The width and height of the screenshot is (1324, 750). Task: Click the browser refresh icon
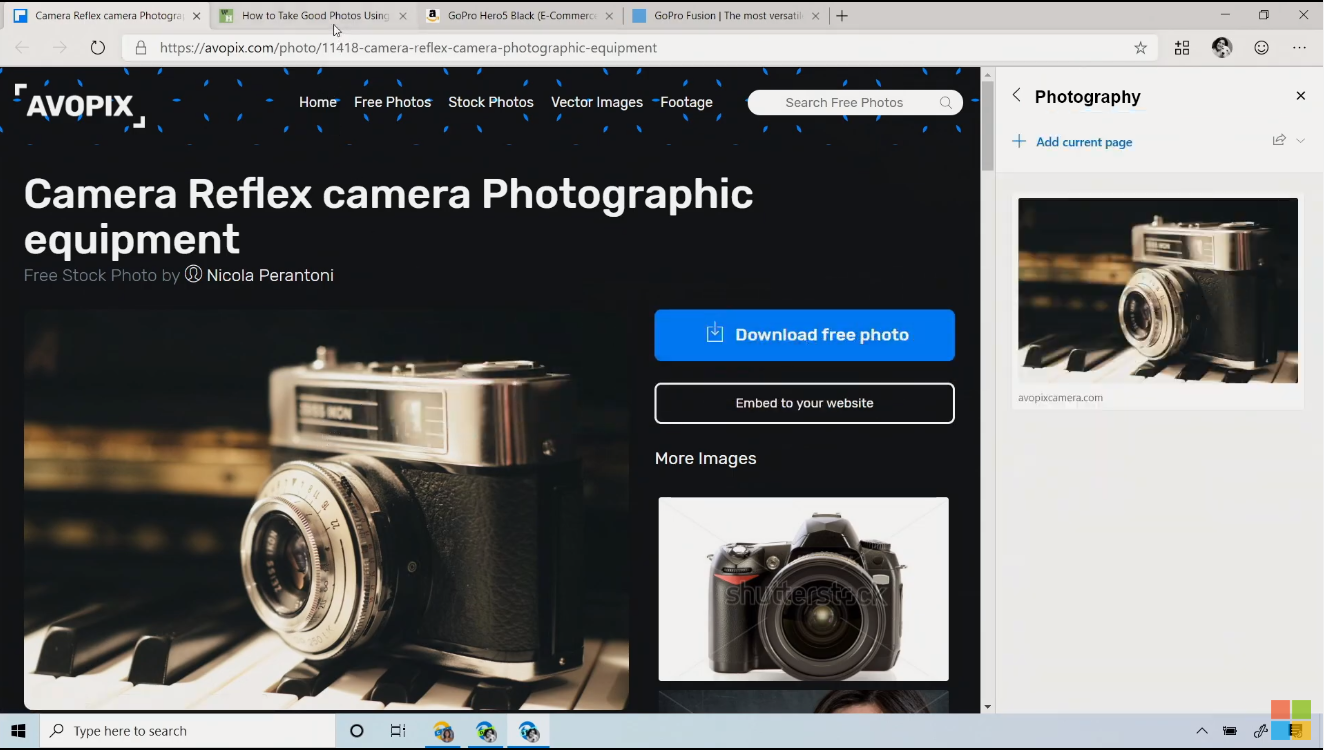coord(97,48)
